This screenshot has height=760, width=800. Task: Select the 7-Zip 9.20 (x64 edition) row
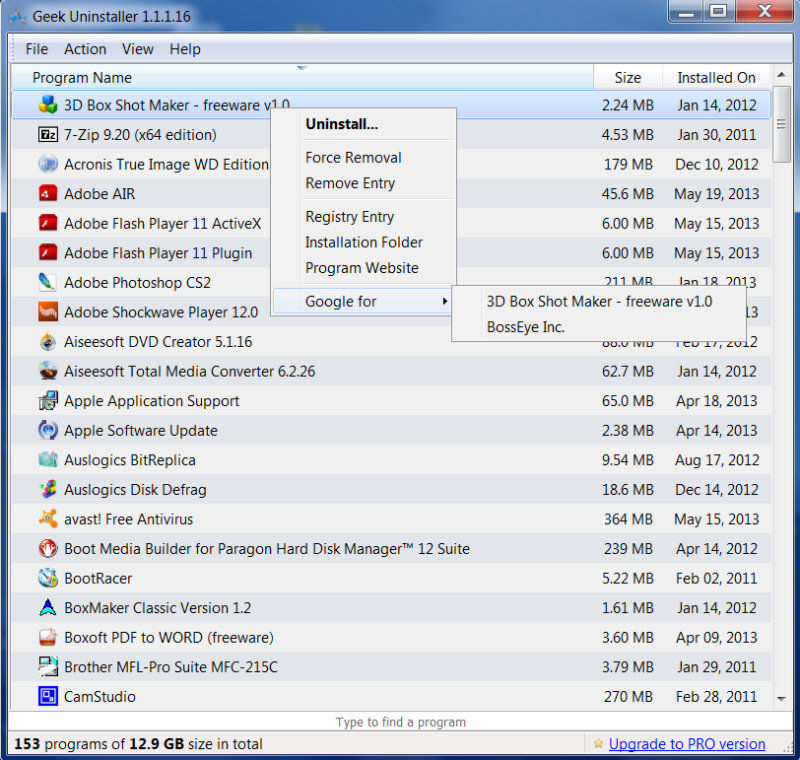pyautogui.click(x=391, y=135)
